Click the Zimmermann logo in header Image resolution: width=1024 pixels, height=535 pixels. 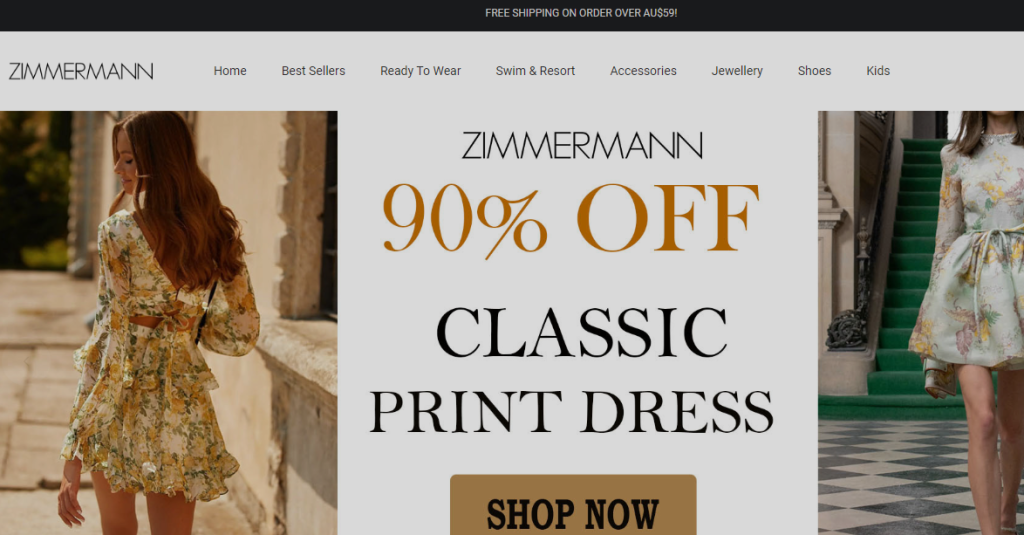81,71
